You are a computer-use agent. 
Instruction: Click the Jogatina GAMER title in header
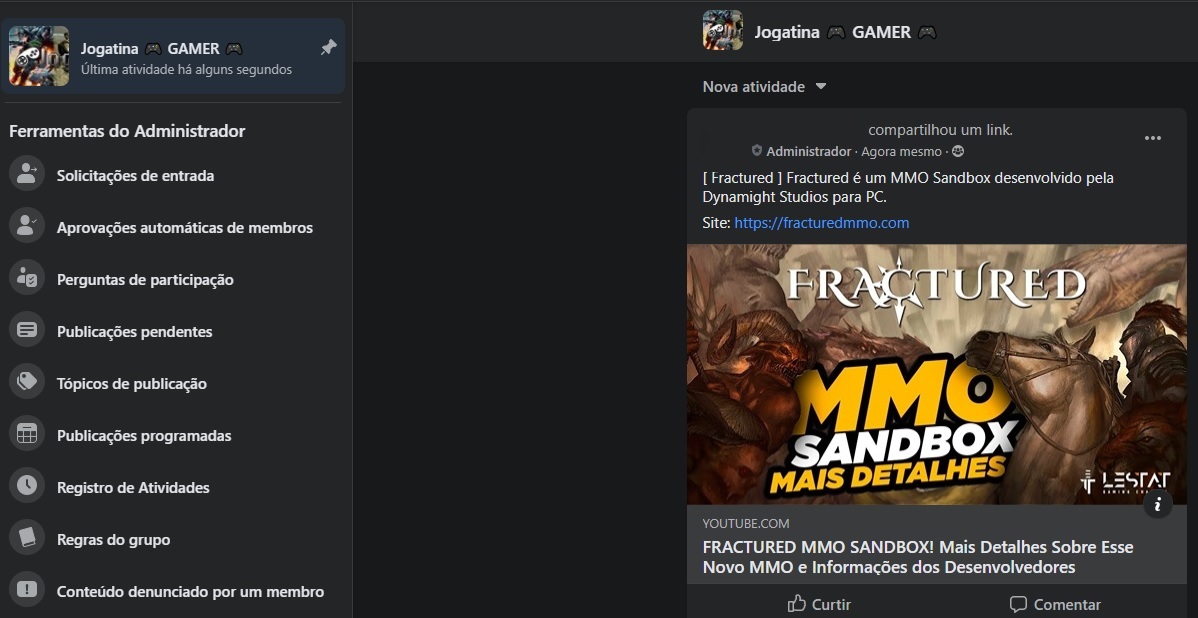pyautogui.click(x=845, y=32)
